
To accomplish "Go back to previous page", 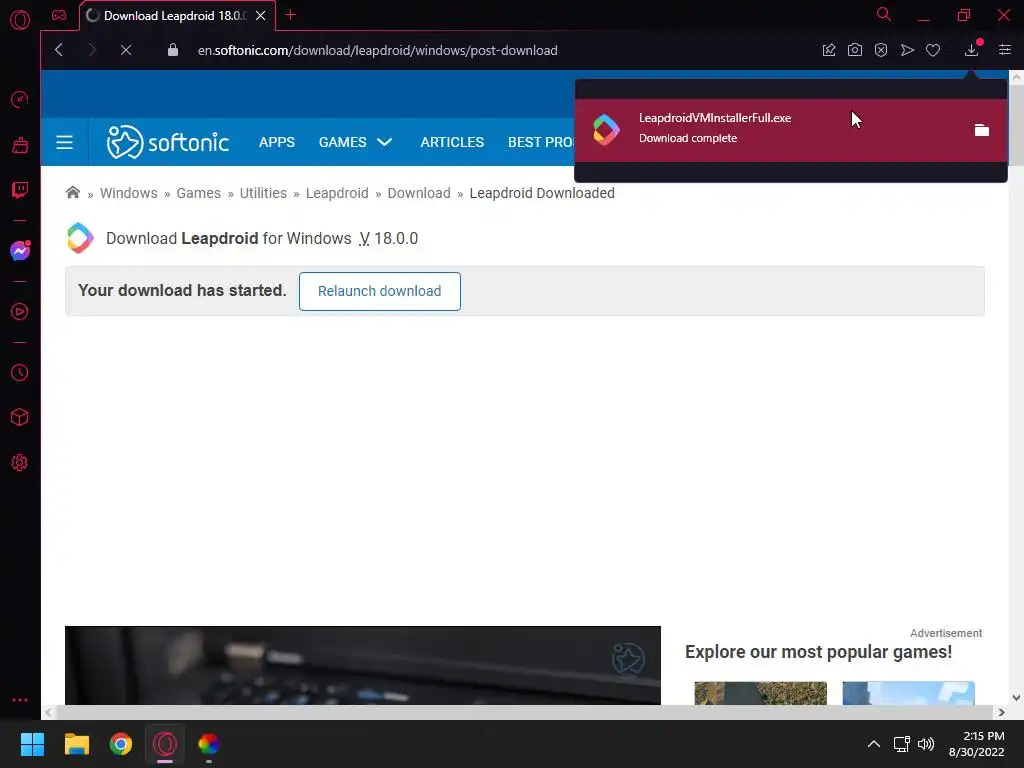I will (59, 50).
